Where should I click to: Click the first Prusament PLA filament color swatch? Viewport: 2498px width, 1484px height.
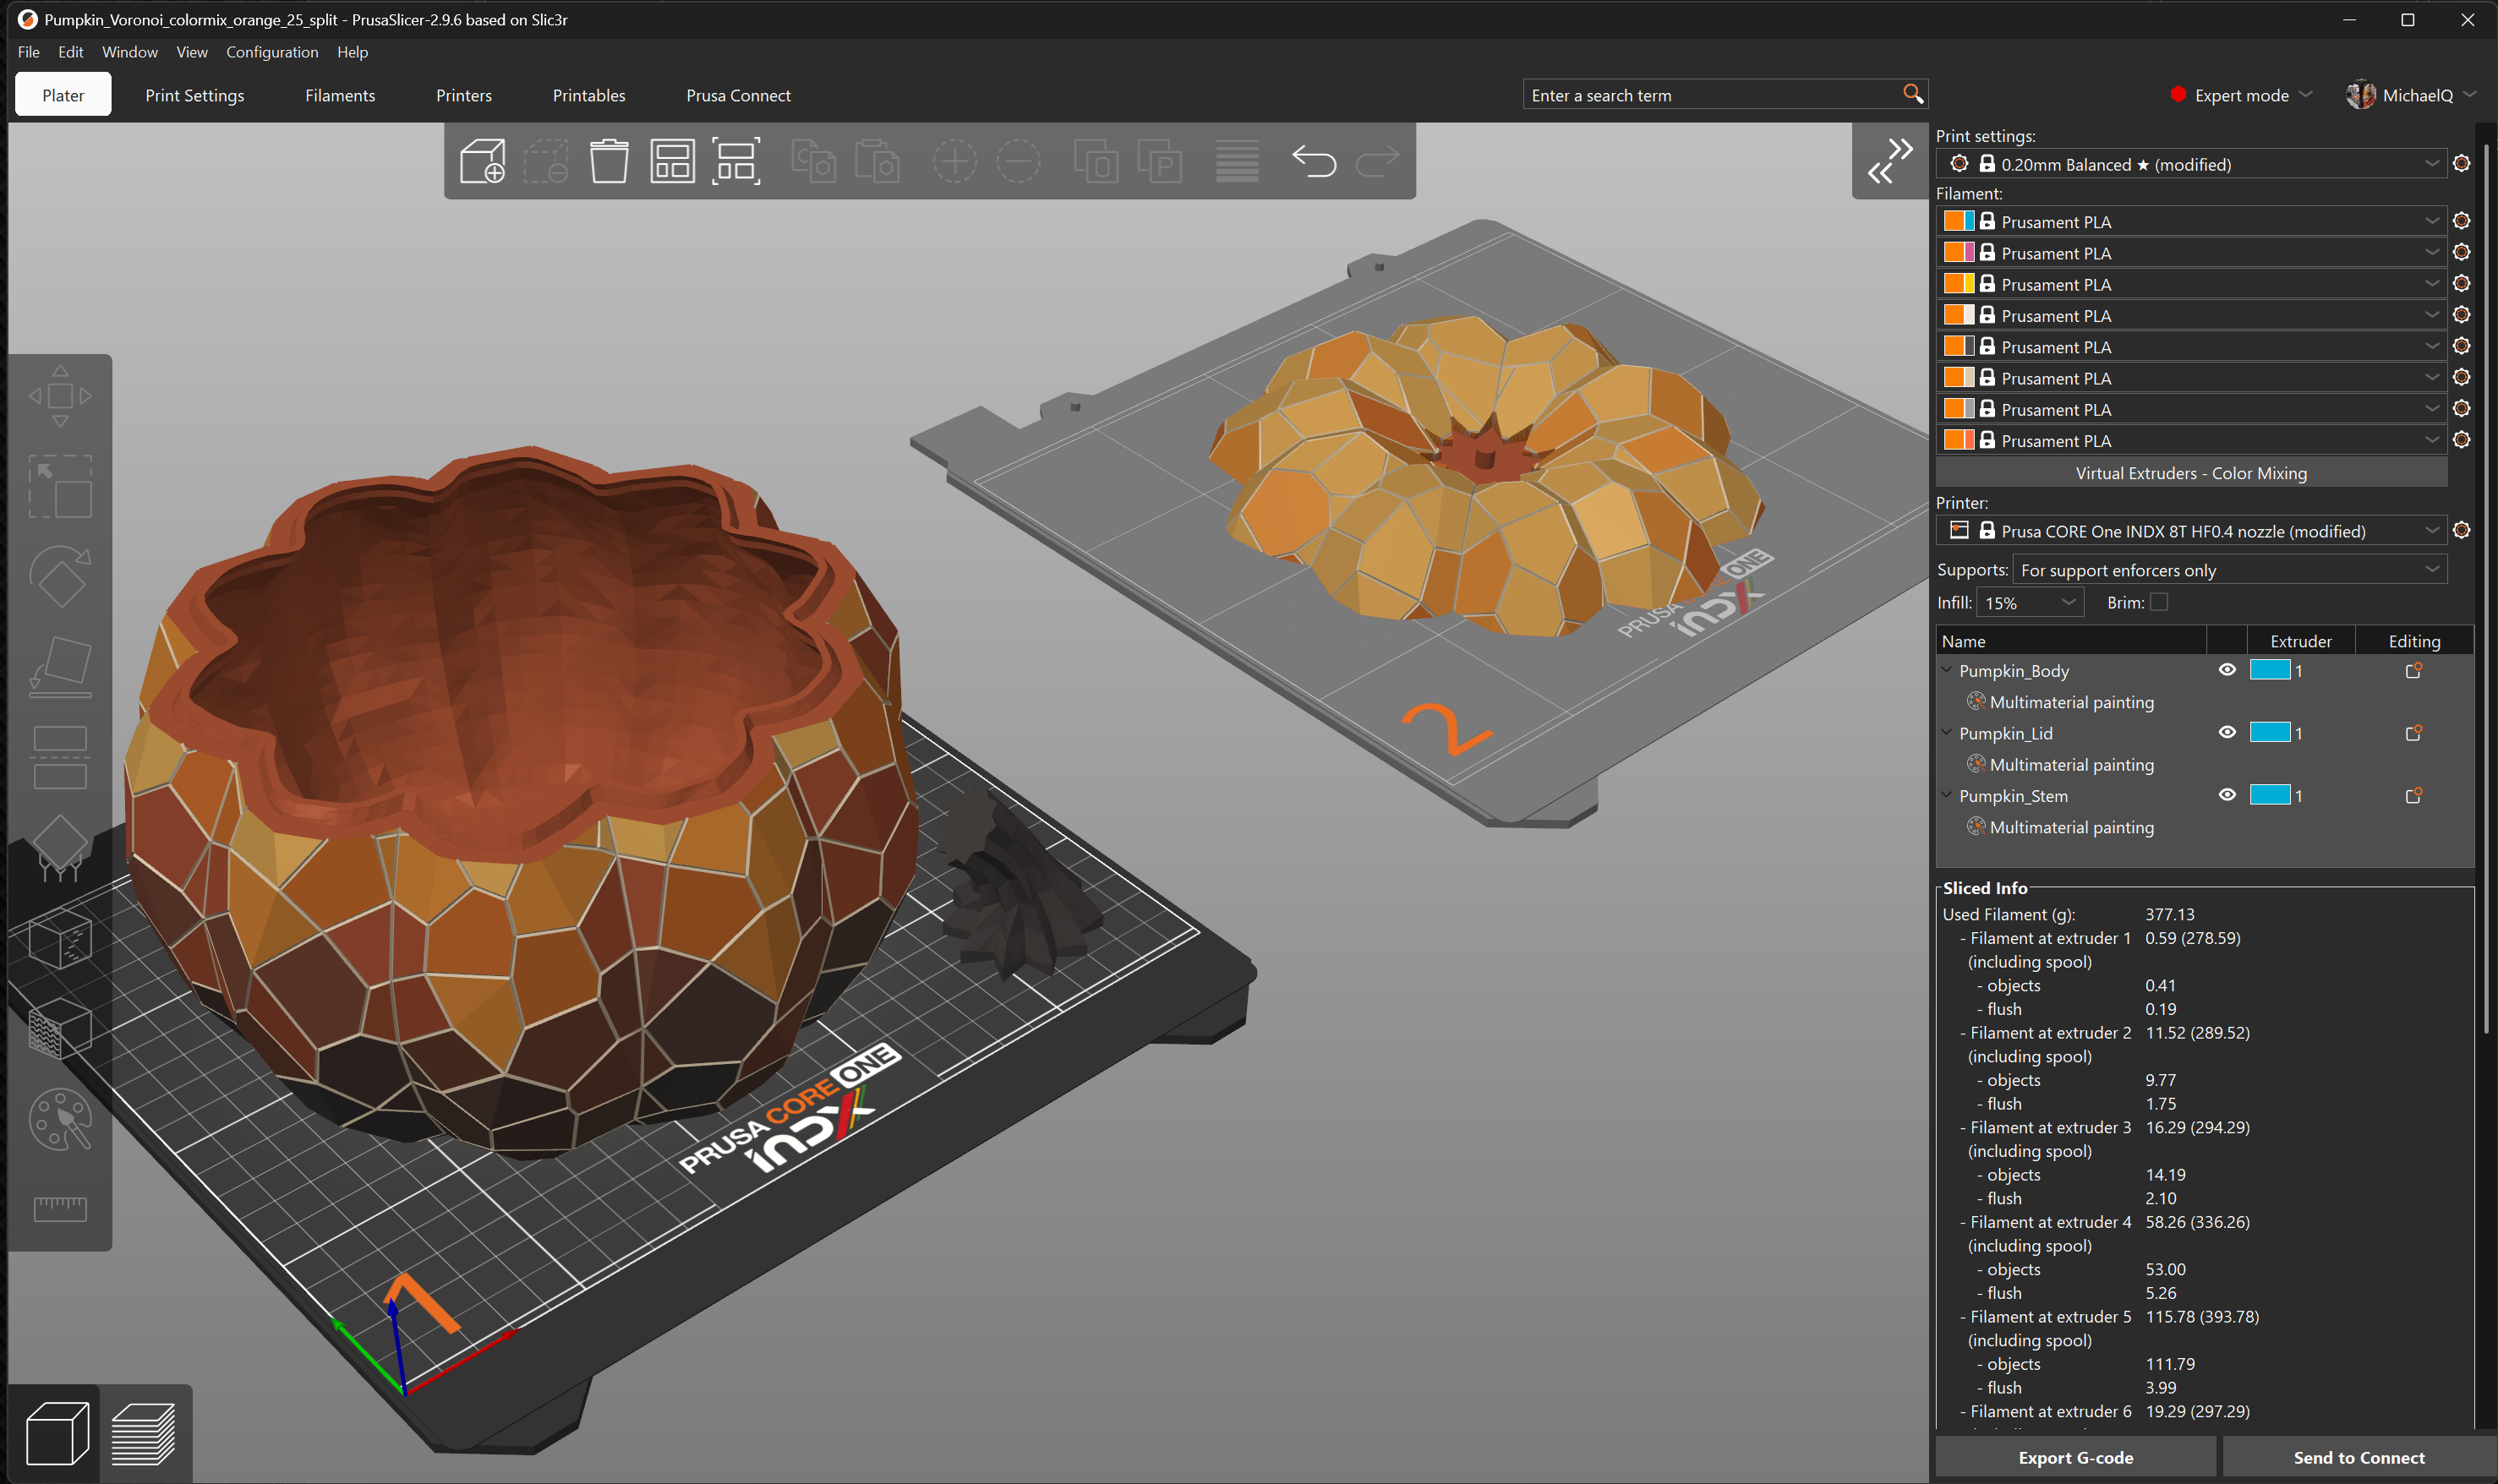coord(1958,221)
